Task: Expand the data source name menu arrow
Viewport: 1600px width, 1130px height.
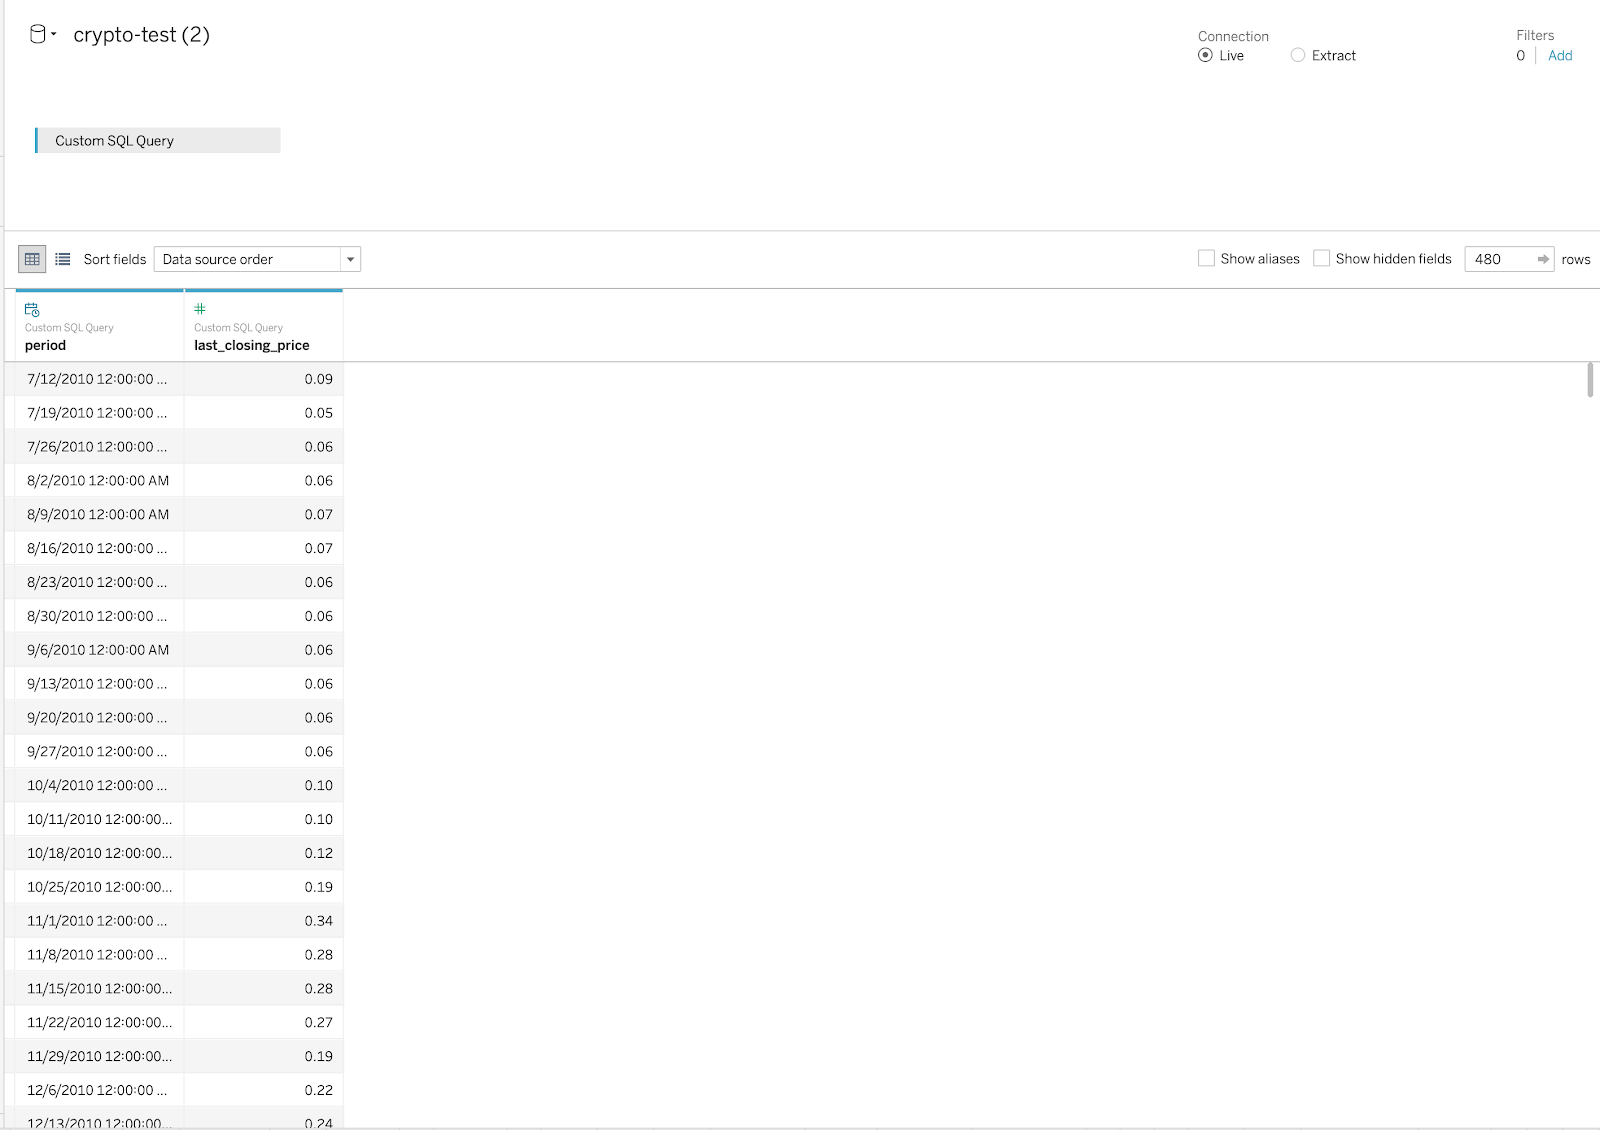Action: 54,34
